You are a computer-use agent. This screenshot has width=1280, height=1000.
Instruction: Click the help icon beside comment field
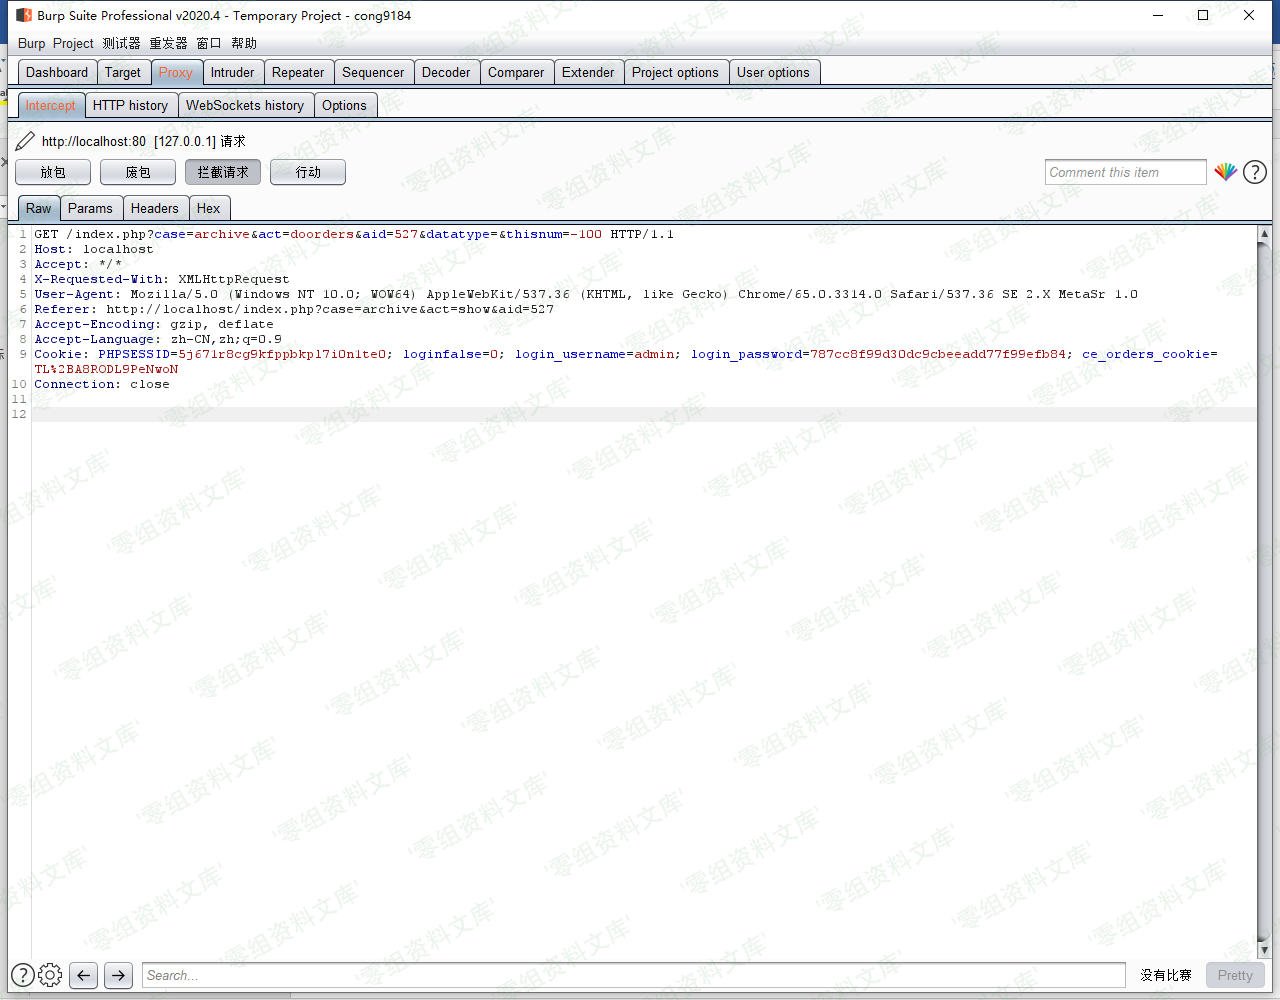[x=1254, y=172]
